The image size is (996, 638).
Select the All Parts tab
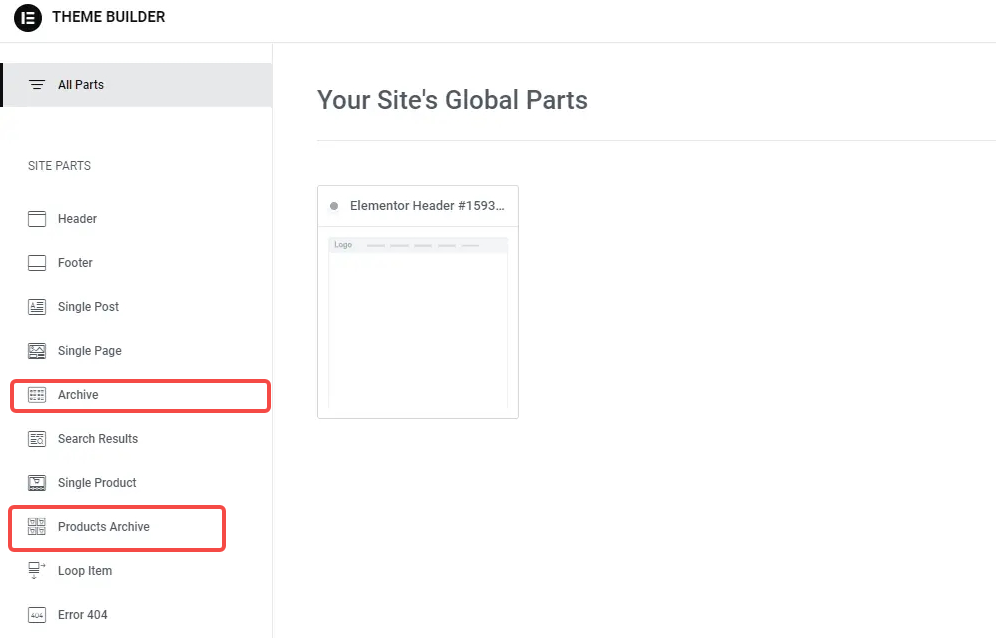pyautogui.click(x=81, y=85)
